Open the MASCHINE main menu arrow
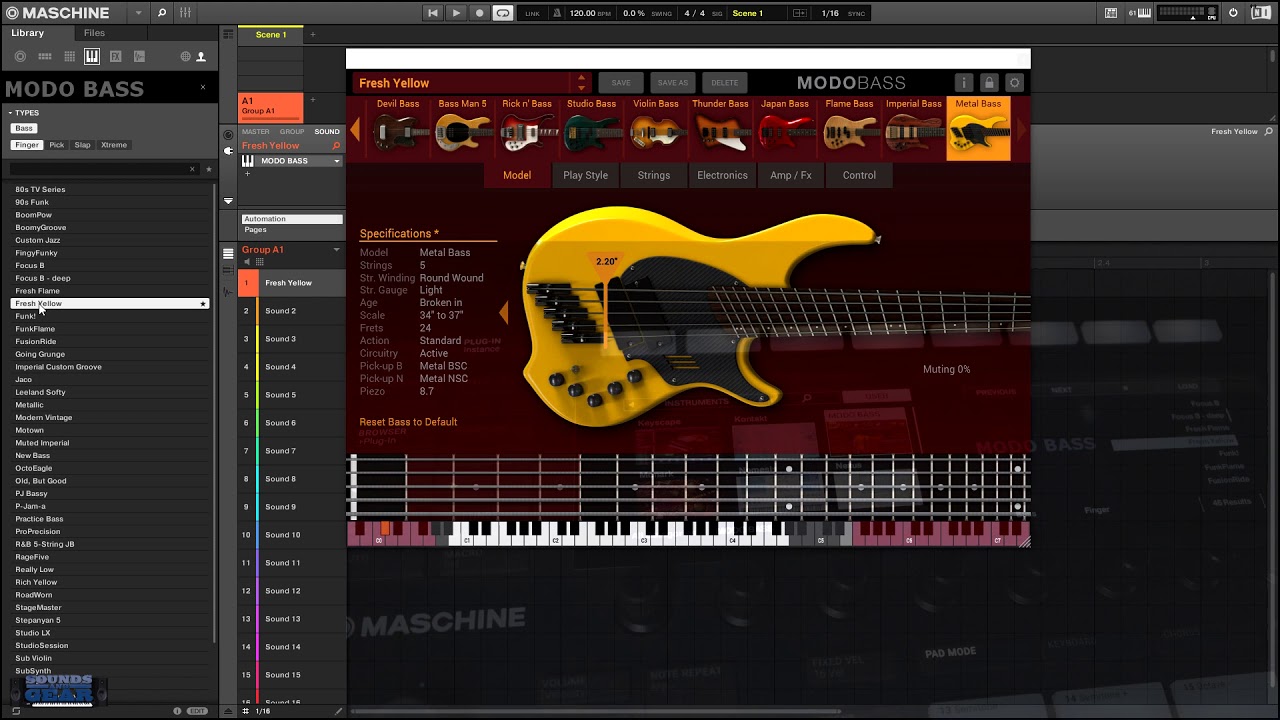The height and width of the screenshot is (720, 1280). (137, 13)
